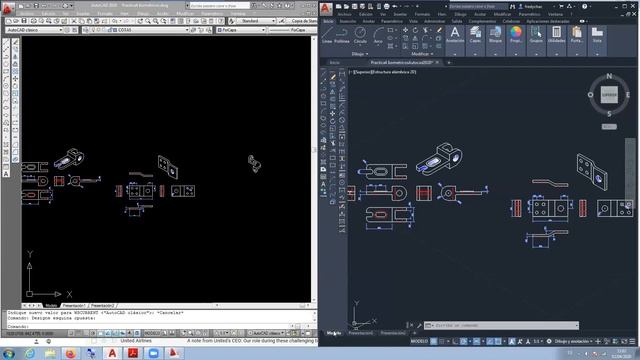This screenshot has width=640, height=360.
Task: Switch to Presentación1 layout tab in right window
Action: 361,333
